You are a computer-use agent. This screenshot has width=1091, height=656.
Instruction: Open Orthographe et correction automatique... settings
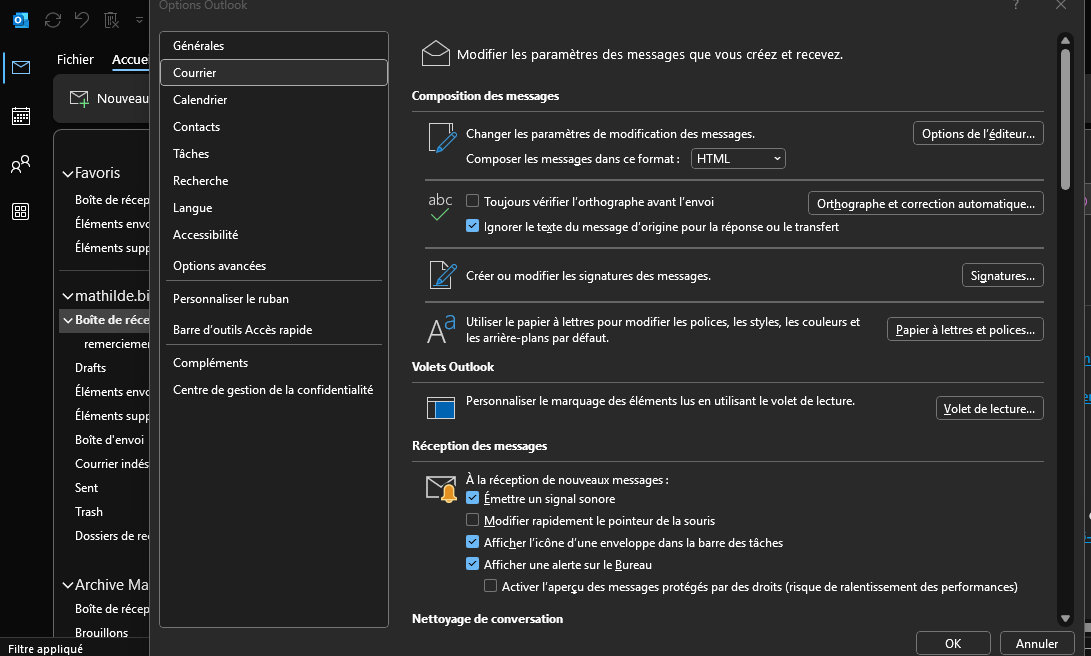[926, 203]
